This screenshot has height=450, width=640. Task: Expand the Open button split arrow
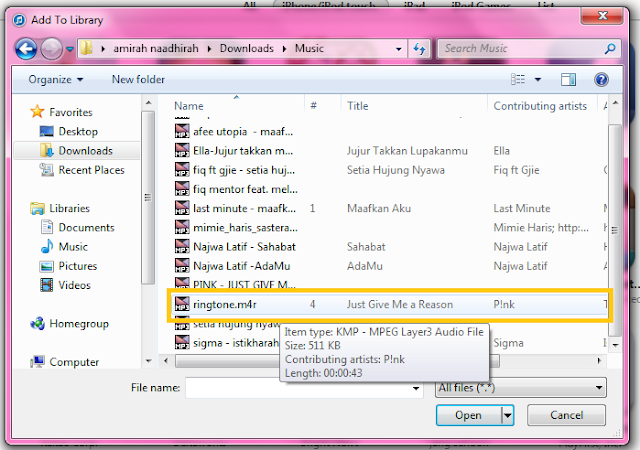pyautogui.click(x=507, y=416)
